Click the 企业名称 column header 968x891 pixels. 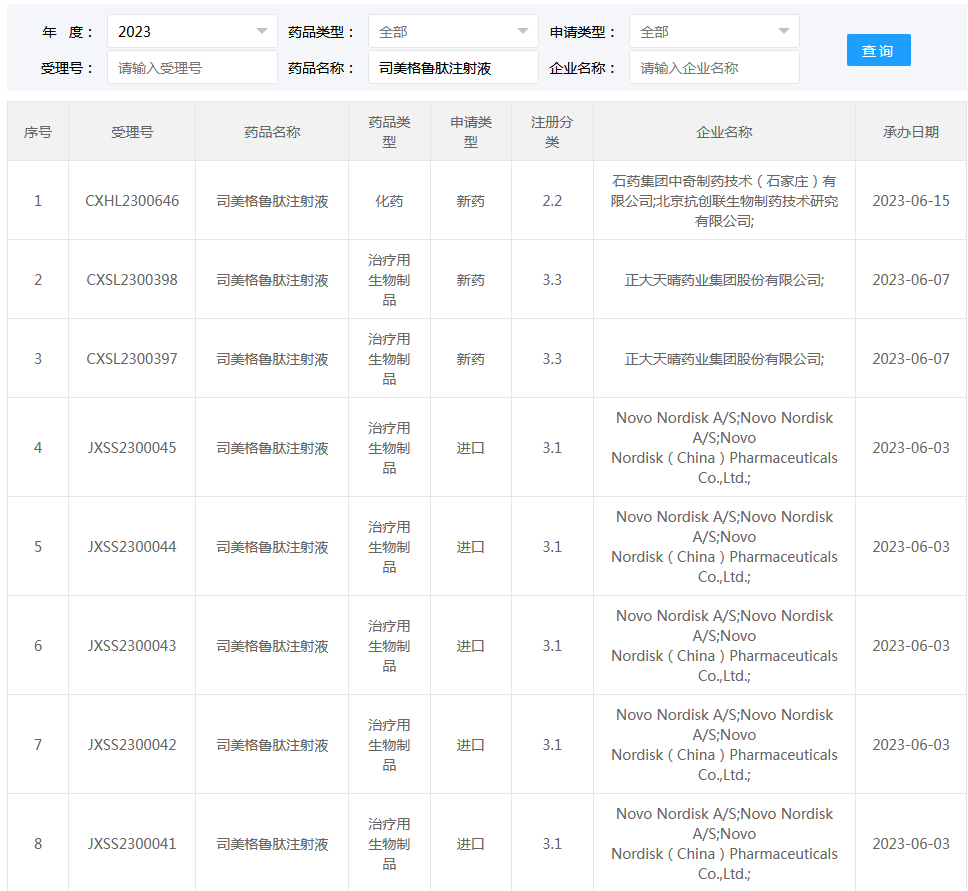pos(724,132)
